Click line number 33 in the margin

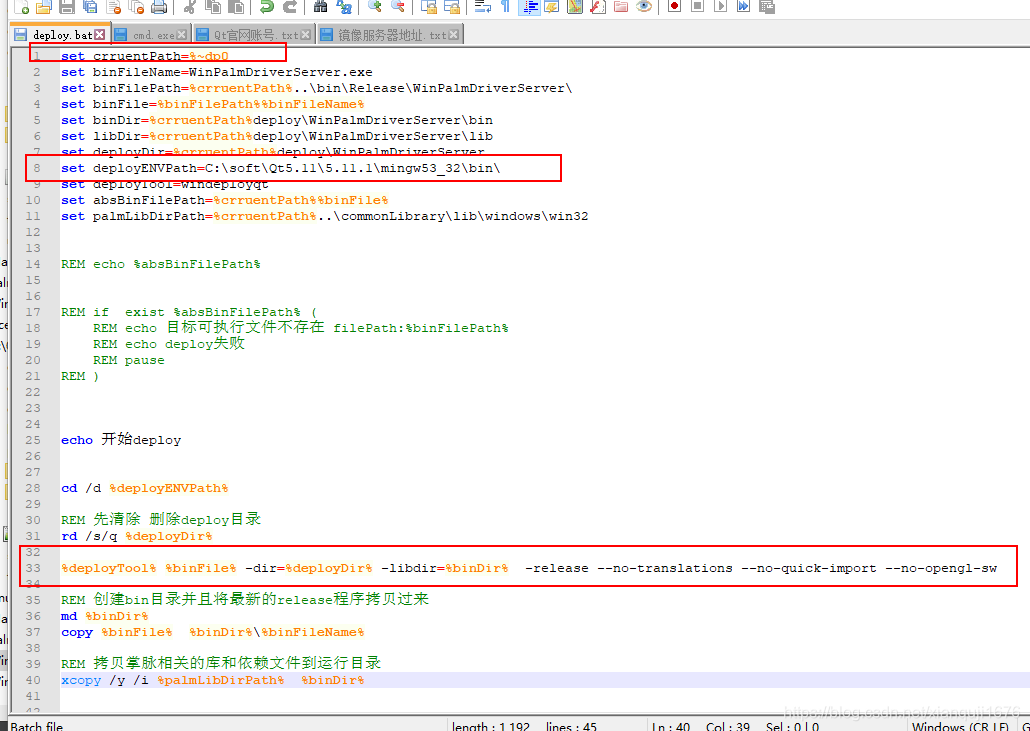tap(33, 568)
